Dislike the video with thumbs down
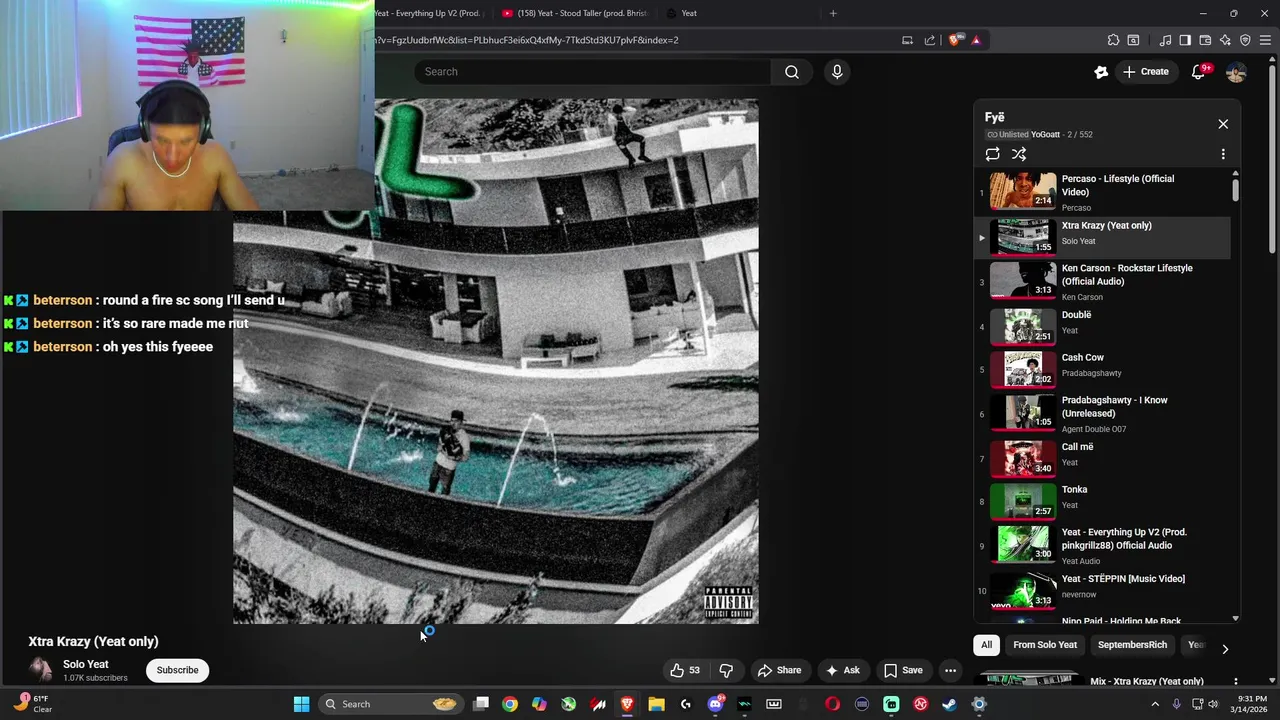The height and width of the screenshot is (720, 1280). [x=726, y=670]
